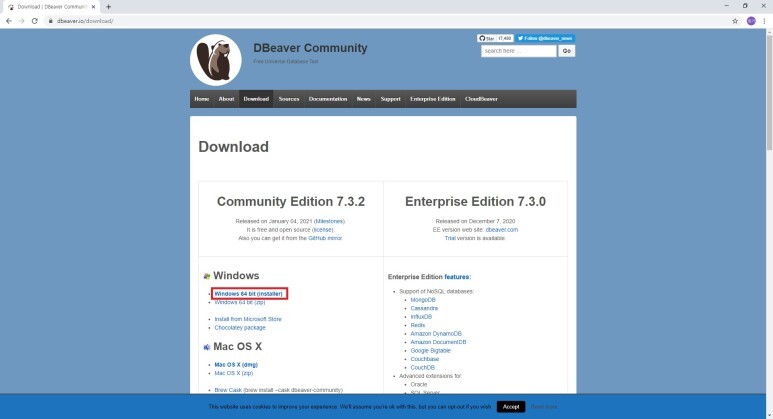Image resolution: width=773 pixels, height=419 pixels.
Task: Open the license link
Action: [x=323, y=230]
